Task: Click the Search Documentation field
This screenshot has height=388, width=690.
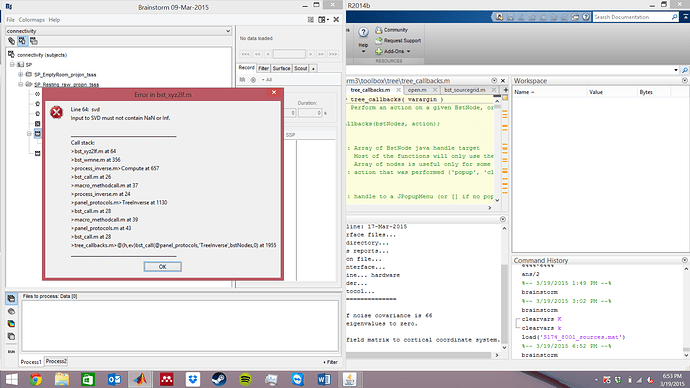Action: [631, 17]
